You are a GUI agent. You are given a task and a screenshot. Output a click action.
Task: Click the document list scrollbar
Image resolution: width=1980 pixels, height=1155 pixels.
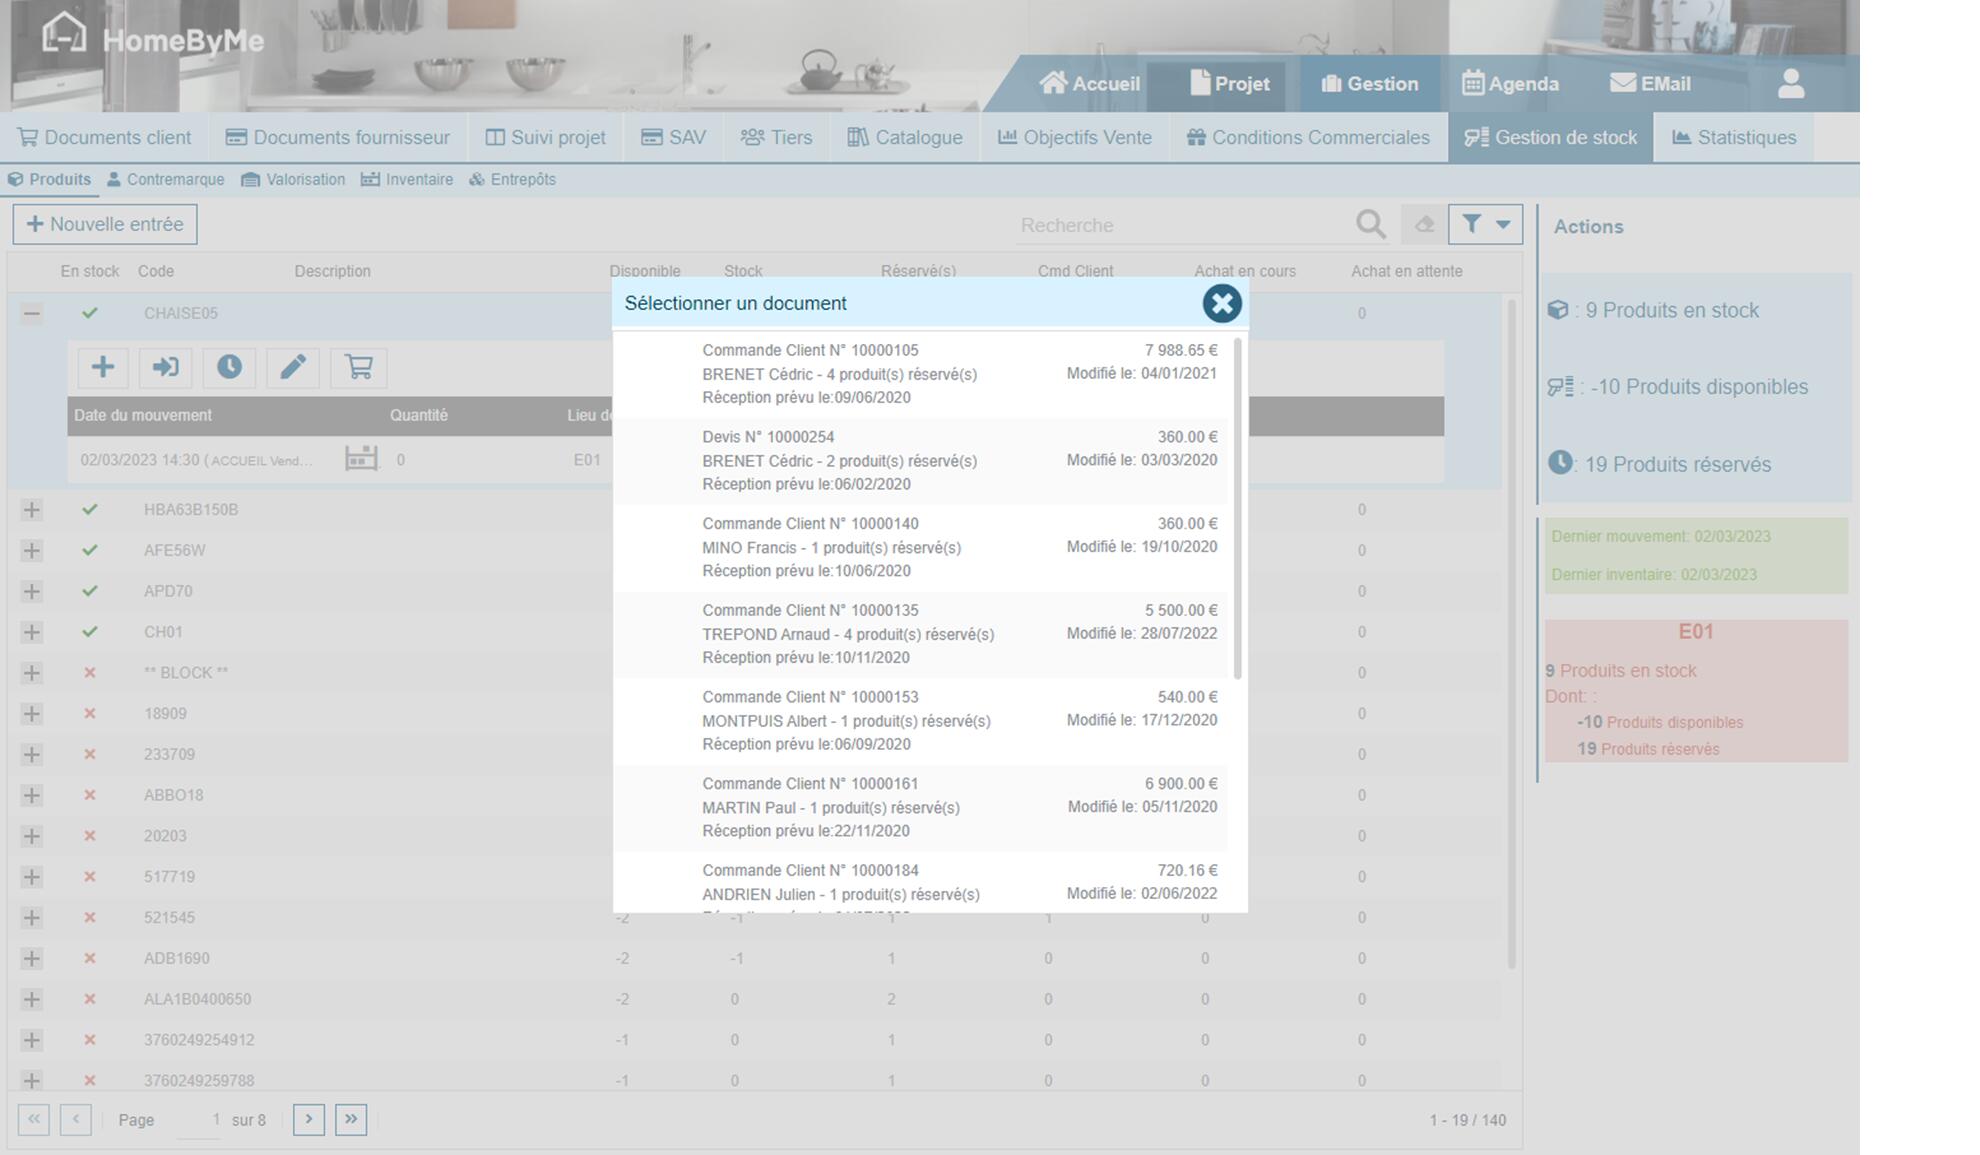[1238, 508]
